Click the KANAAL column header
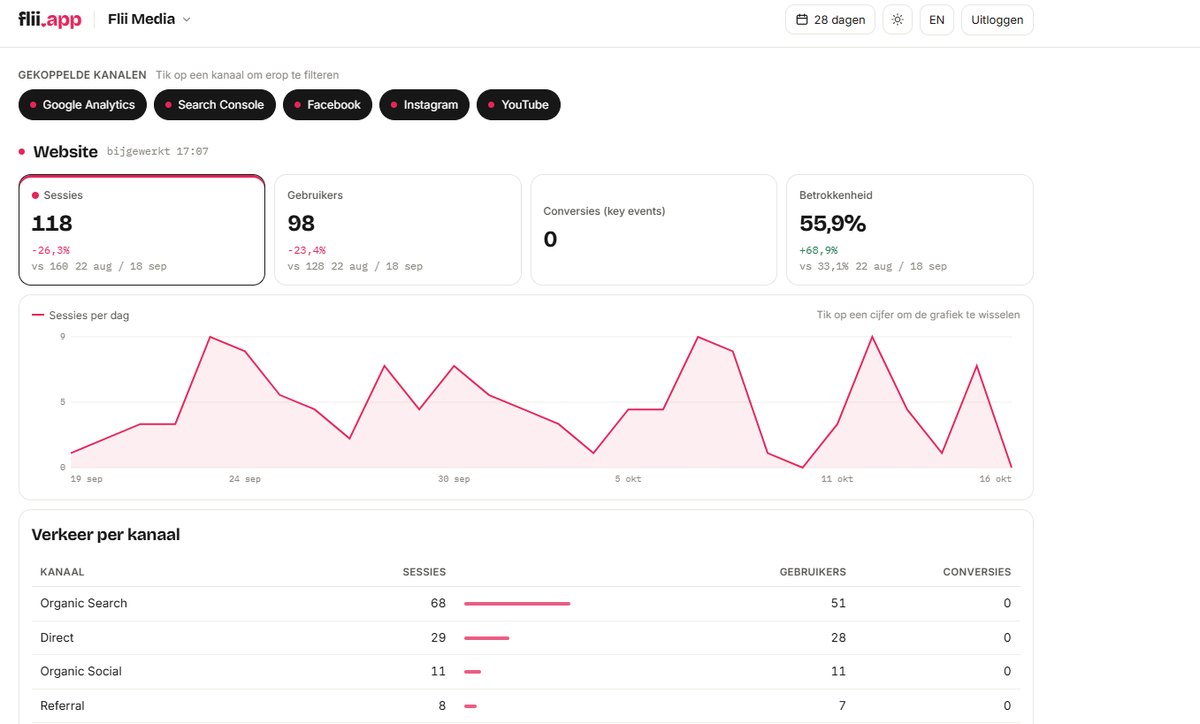The height and width of the screenshot is (724, 1200). pyautogui.click(x=62, y=572)
